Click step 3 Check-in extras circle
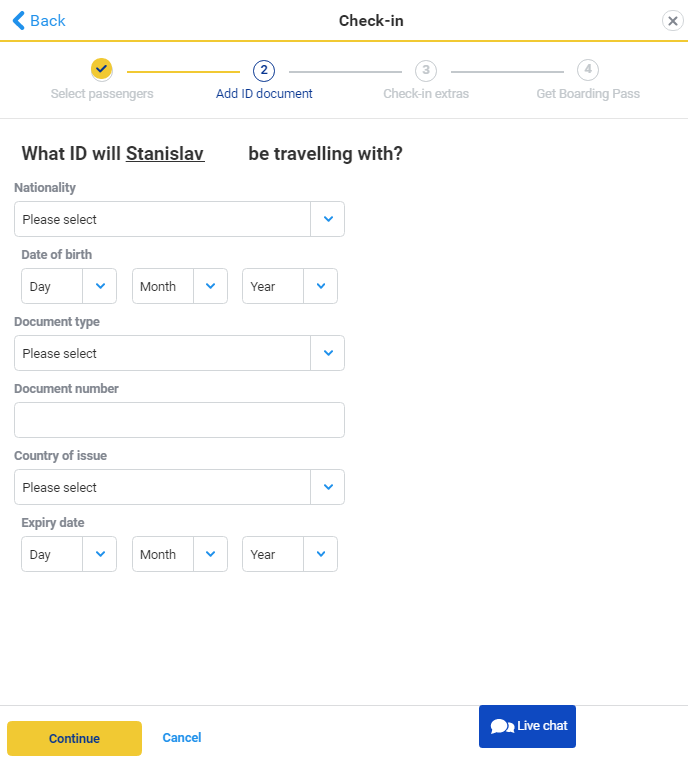The width and height of the screenshot is (688, 766). pyautogui.click(x=426, y=70)
